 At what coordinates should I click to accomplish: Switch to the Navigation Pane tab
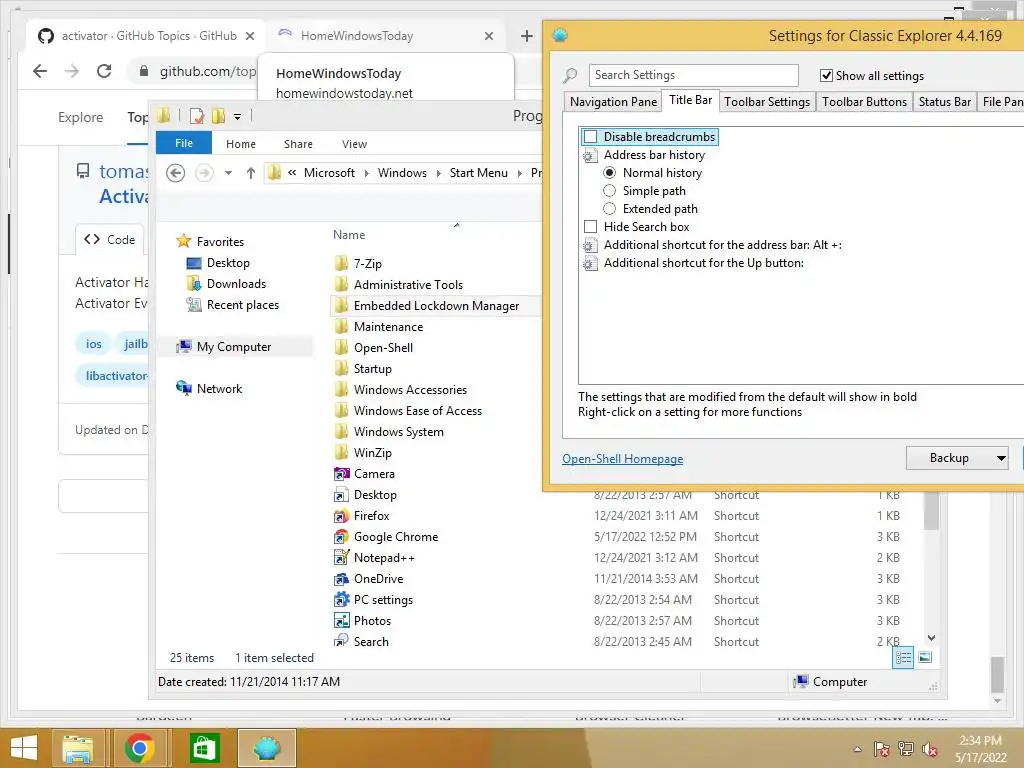613,102
